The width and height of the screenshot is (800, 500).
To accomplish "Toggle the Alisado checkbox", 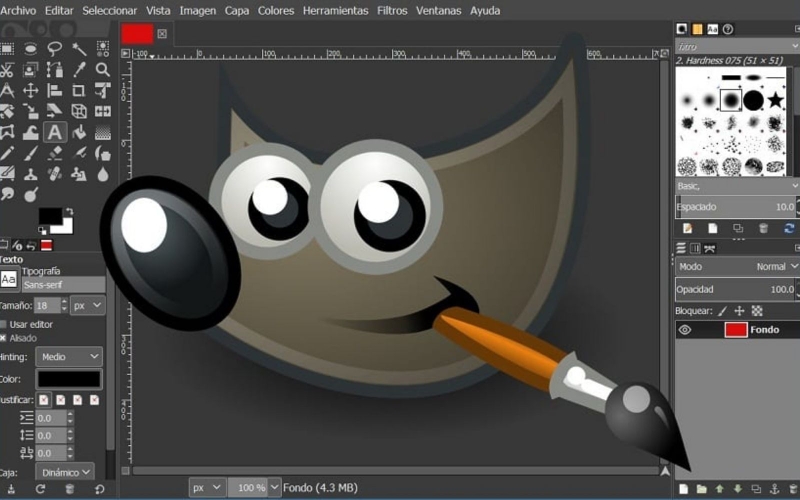I will click(4, 338).
